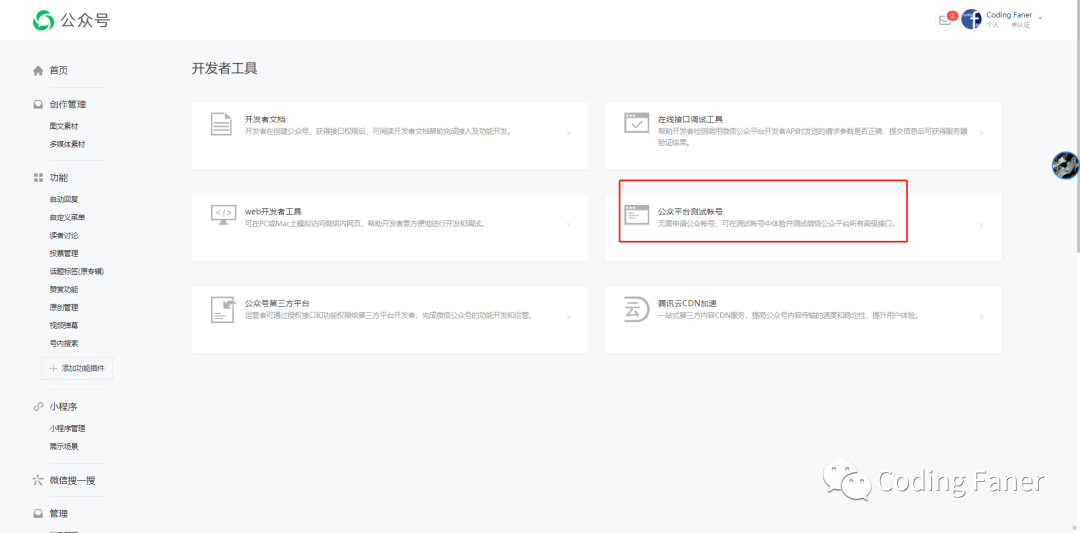The image size is (1080, 533).
Task: Open 自定义菜单 in the sidebar
Action: (x=68, y=218)
